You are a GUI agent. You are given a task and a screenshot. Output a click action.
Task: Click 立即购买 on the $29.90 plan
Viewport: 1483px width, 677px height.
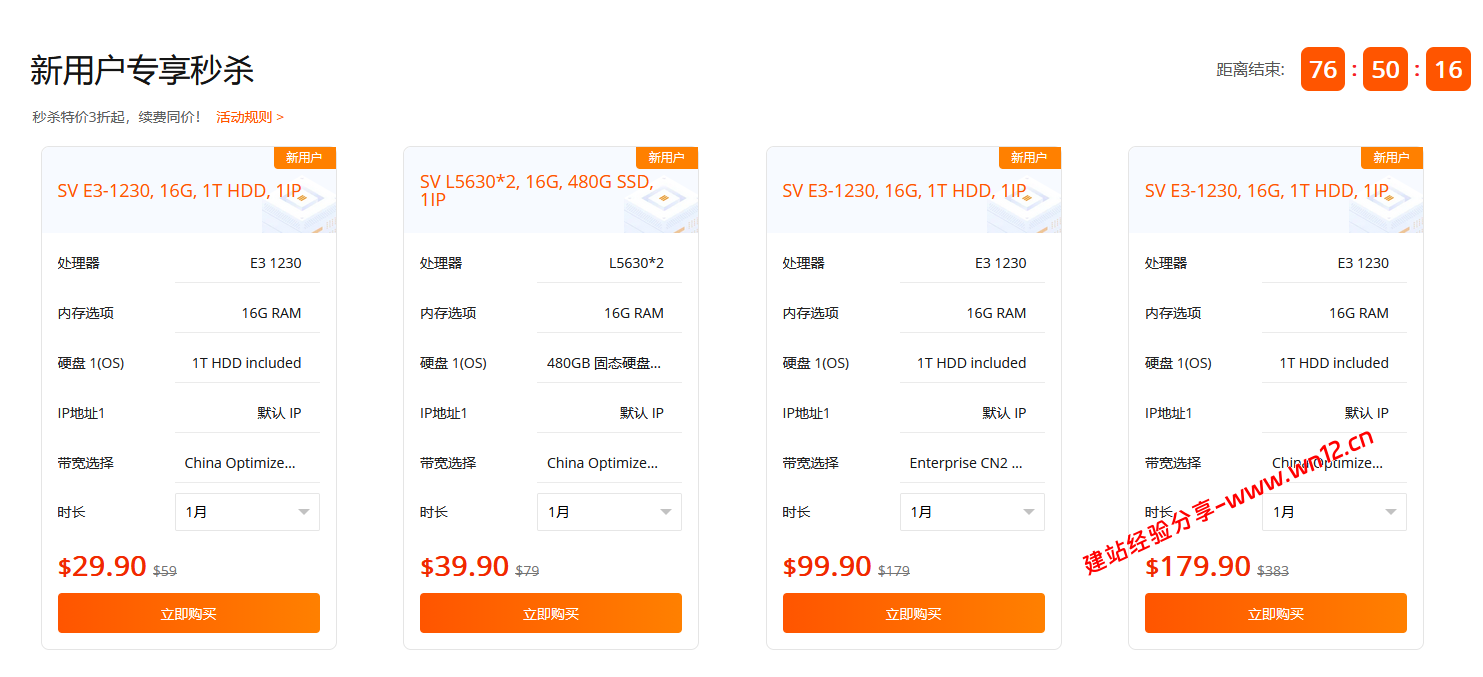click(188, 613)
